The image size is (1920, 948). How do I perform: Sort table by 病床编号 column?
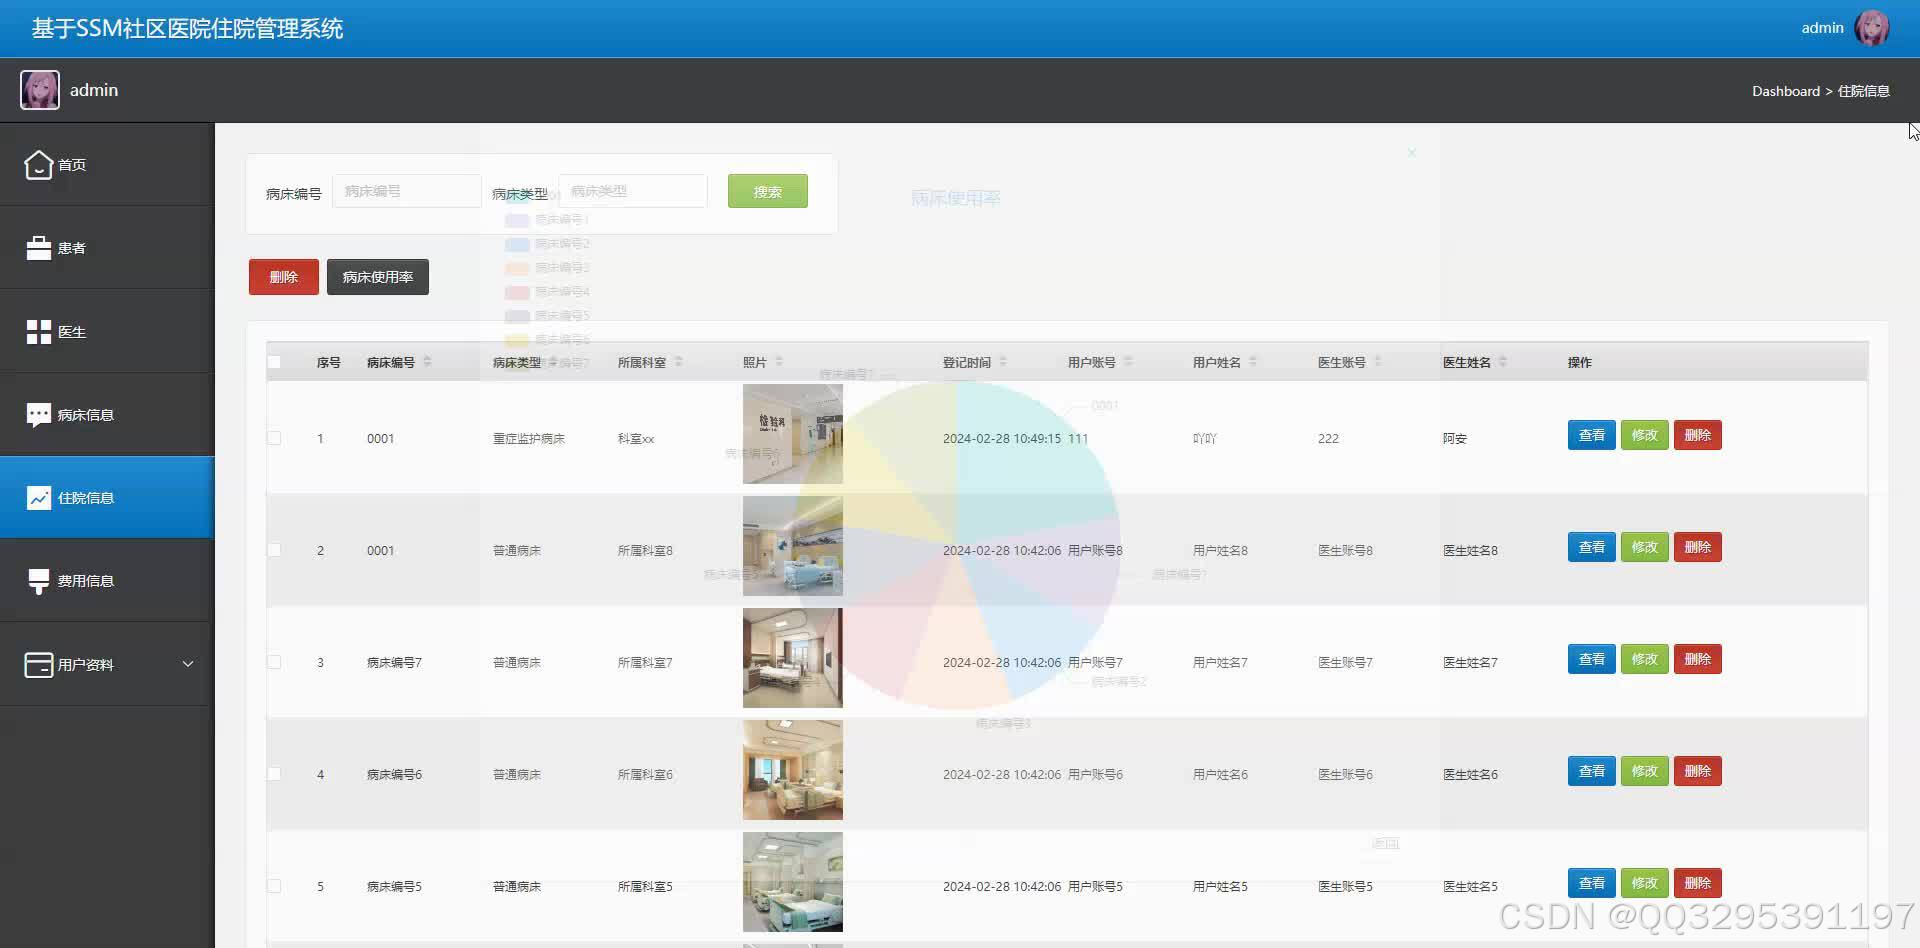point(428,362)
